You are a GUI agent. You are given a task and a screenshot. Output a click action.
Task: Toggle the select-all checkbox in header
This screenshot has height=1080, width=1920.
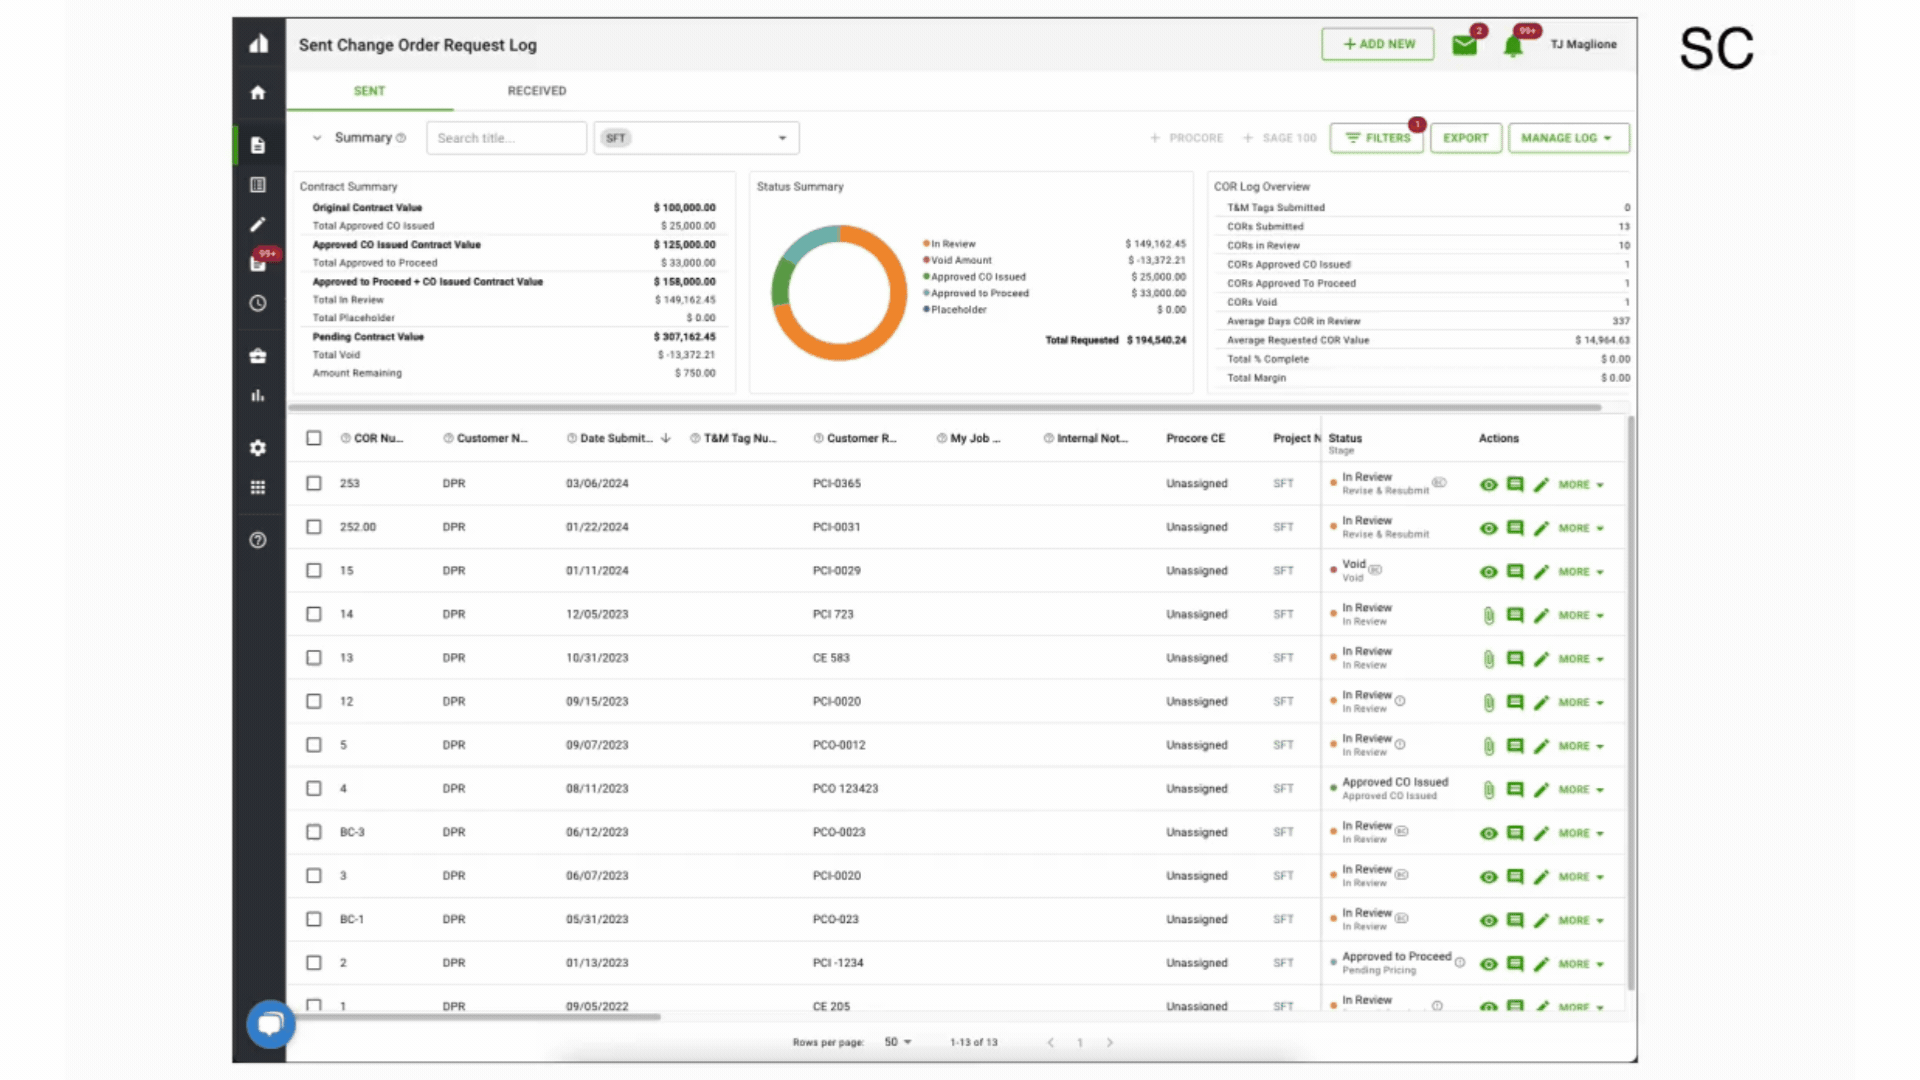[x=314, y=438]
